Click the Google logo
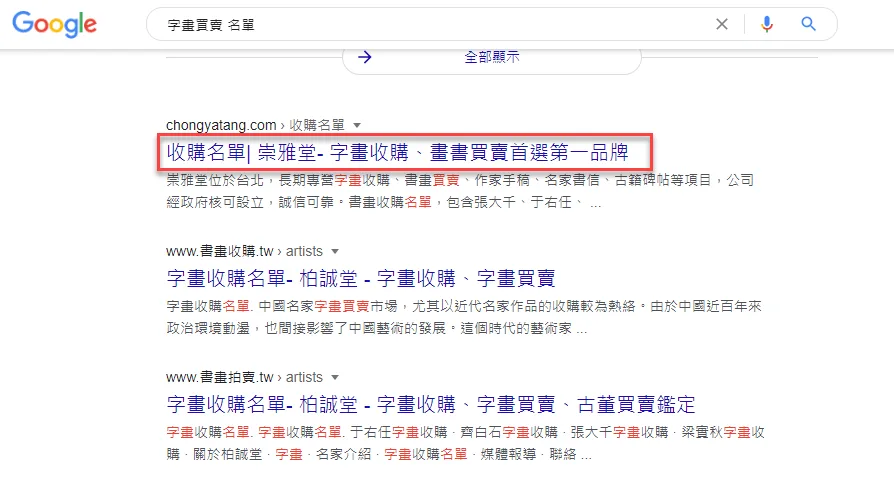Viewport: 894px width, 485px height. [55, 24]
